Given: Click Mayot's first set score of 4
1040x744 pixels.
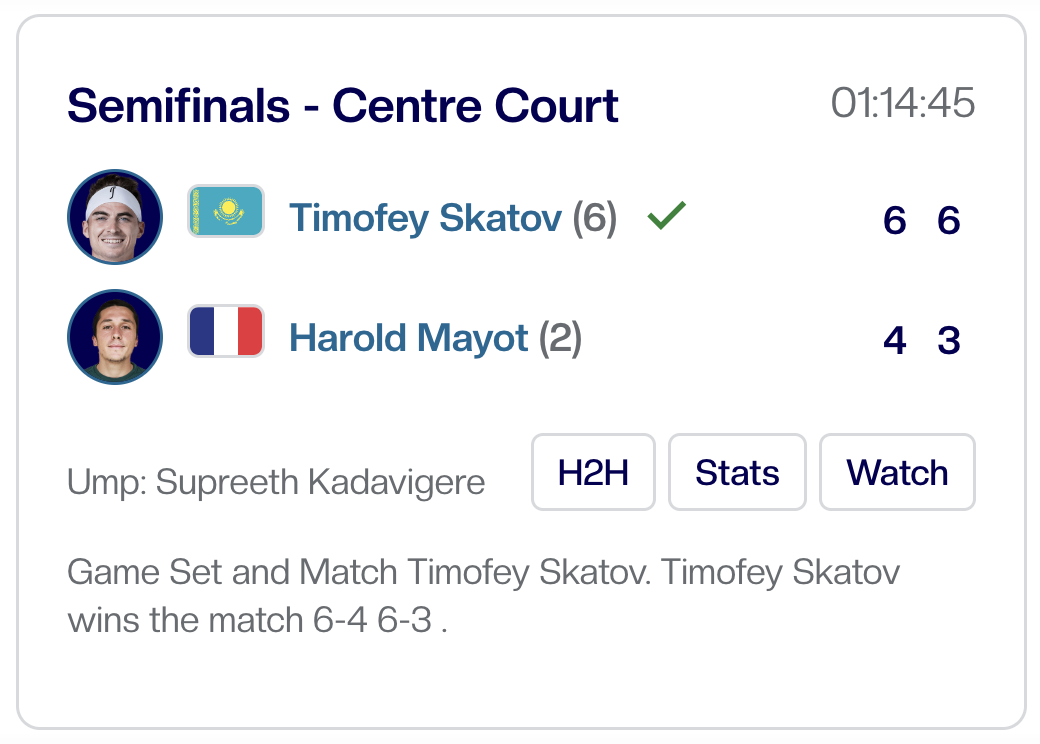Looking at the screenshot, I should pos(894,341).
